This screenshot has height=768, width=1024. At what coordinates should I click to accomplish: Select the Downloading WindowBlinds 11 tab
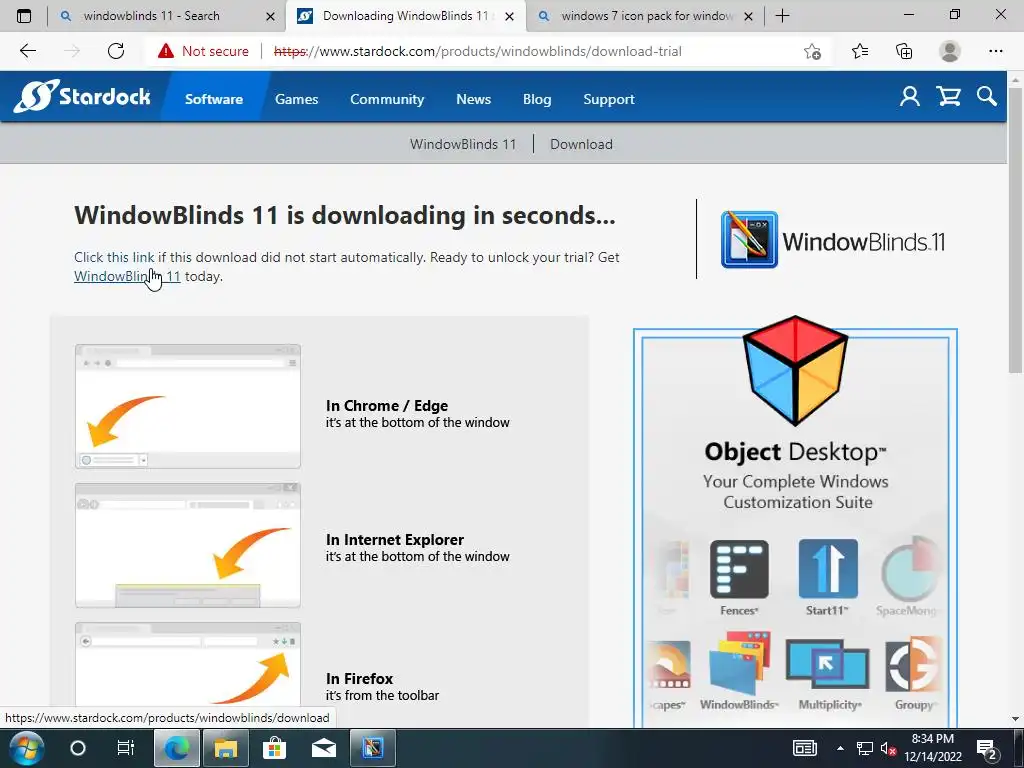click(x=406, y=16)
